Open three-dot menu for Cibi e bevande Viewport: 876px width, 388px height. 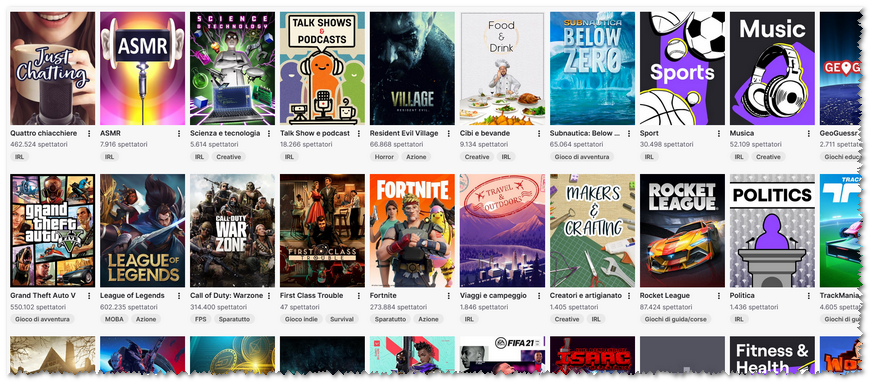point(539,133)
